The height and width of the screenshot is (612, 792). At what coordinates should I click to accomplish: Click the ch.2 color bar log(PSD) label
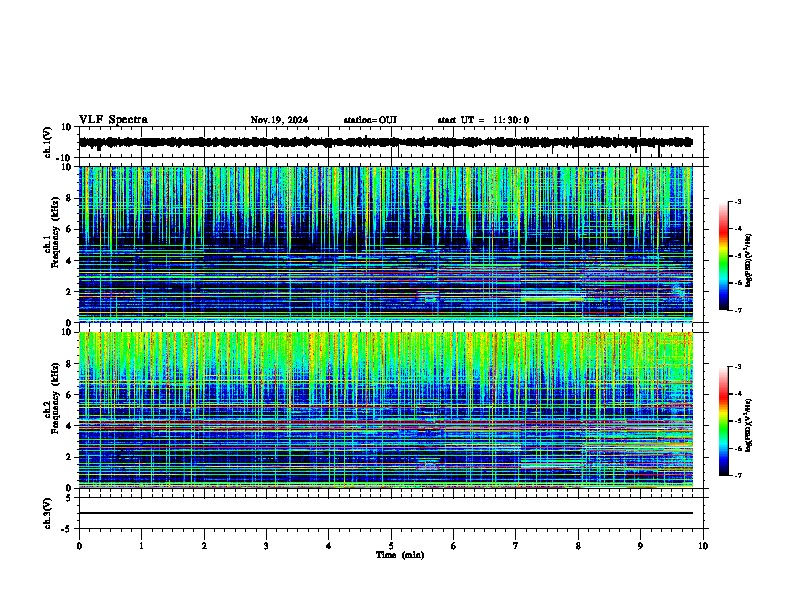[x=749, y=425]
